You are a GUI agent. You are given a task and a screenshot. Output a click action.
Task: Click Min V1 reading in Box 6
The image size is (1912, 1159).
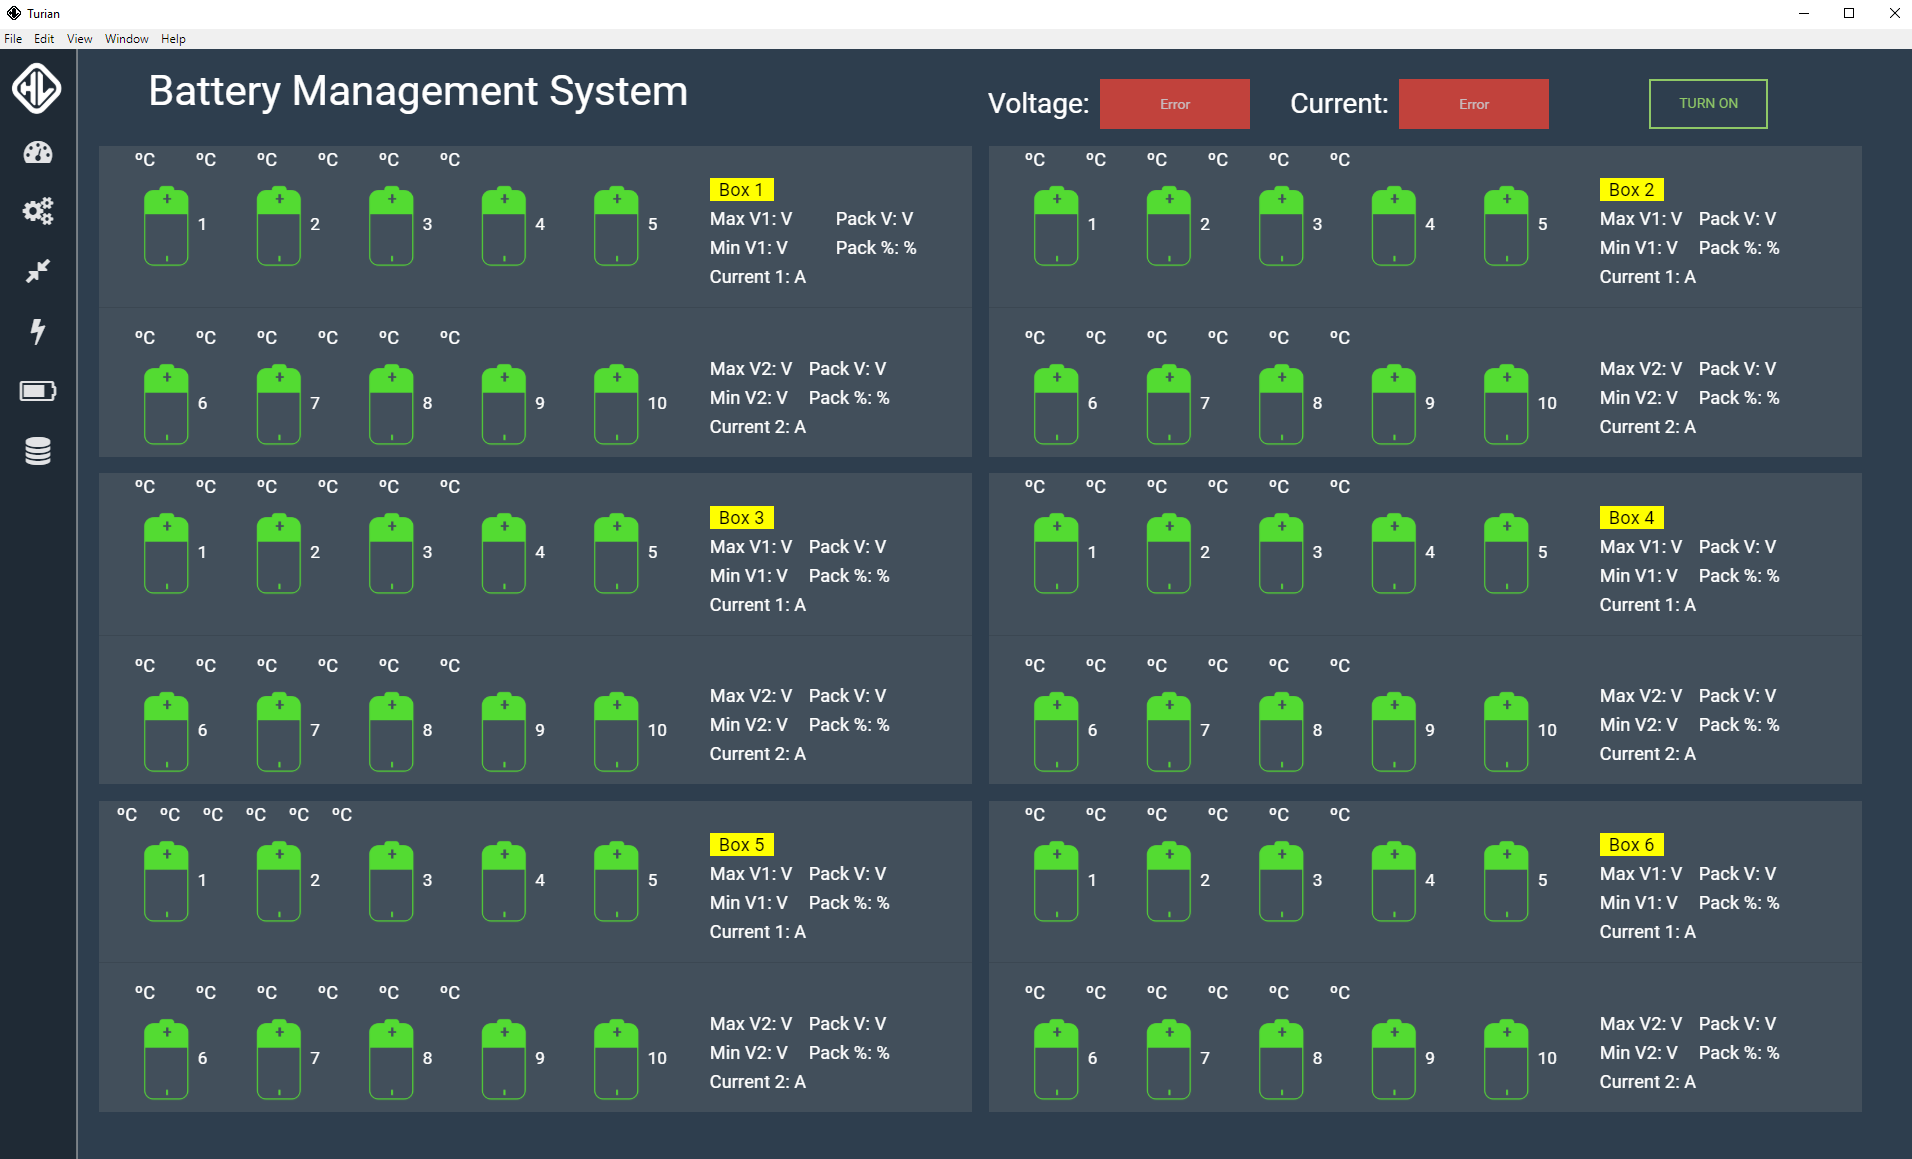(x=1638, y=903)
